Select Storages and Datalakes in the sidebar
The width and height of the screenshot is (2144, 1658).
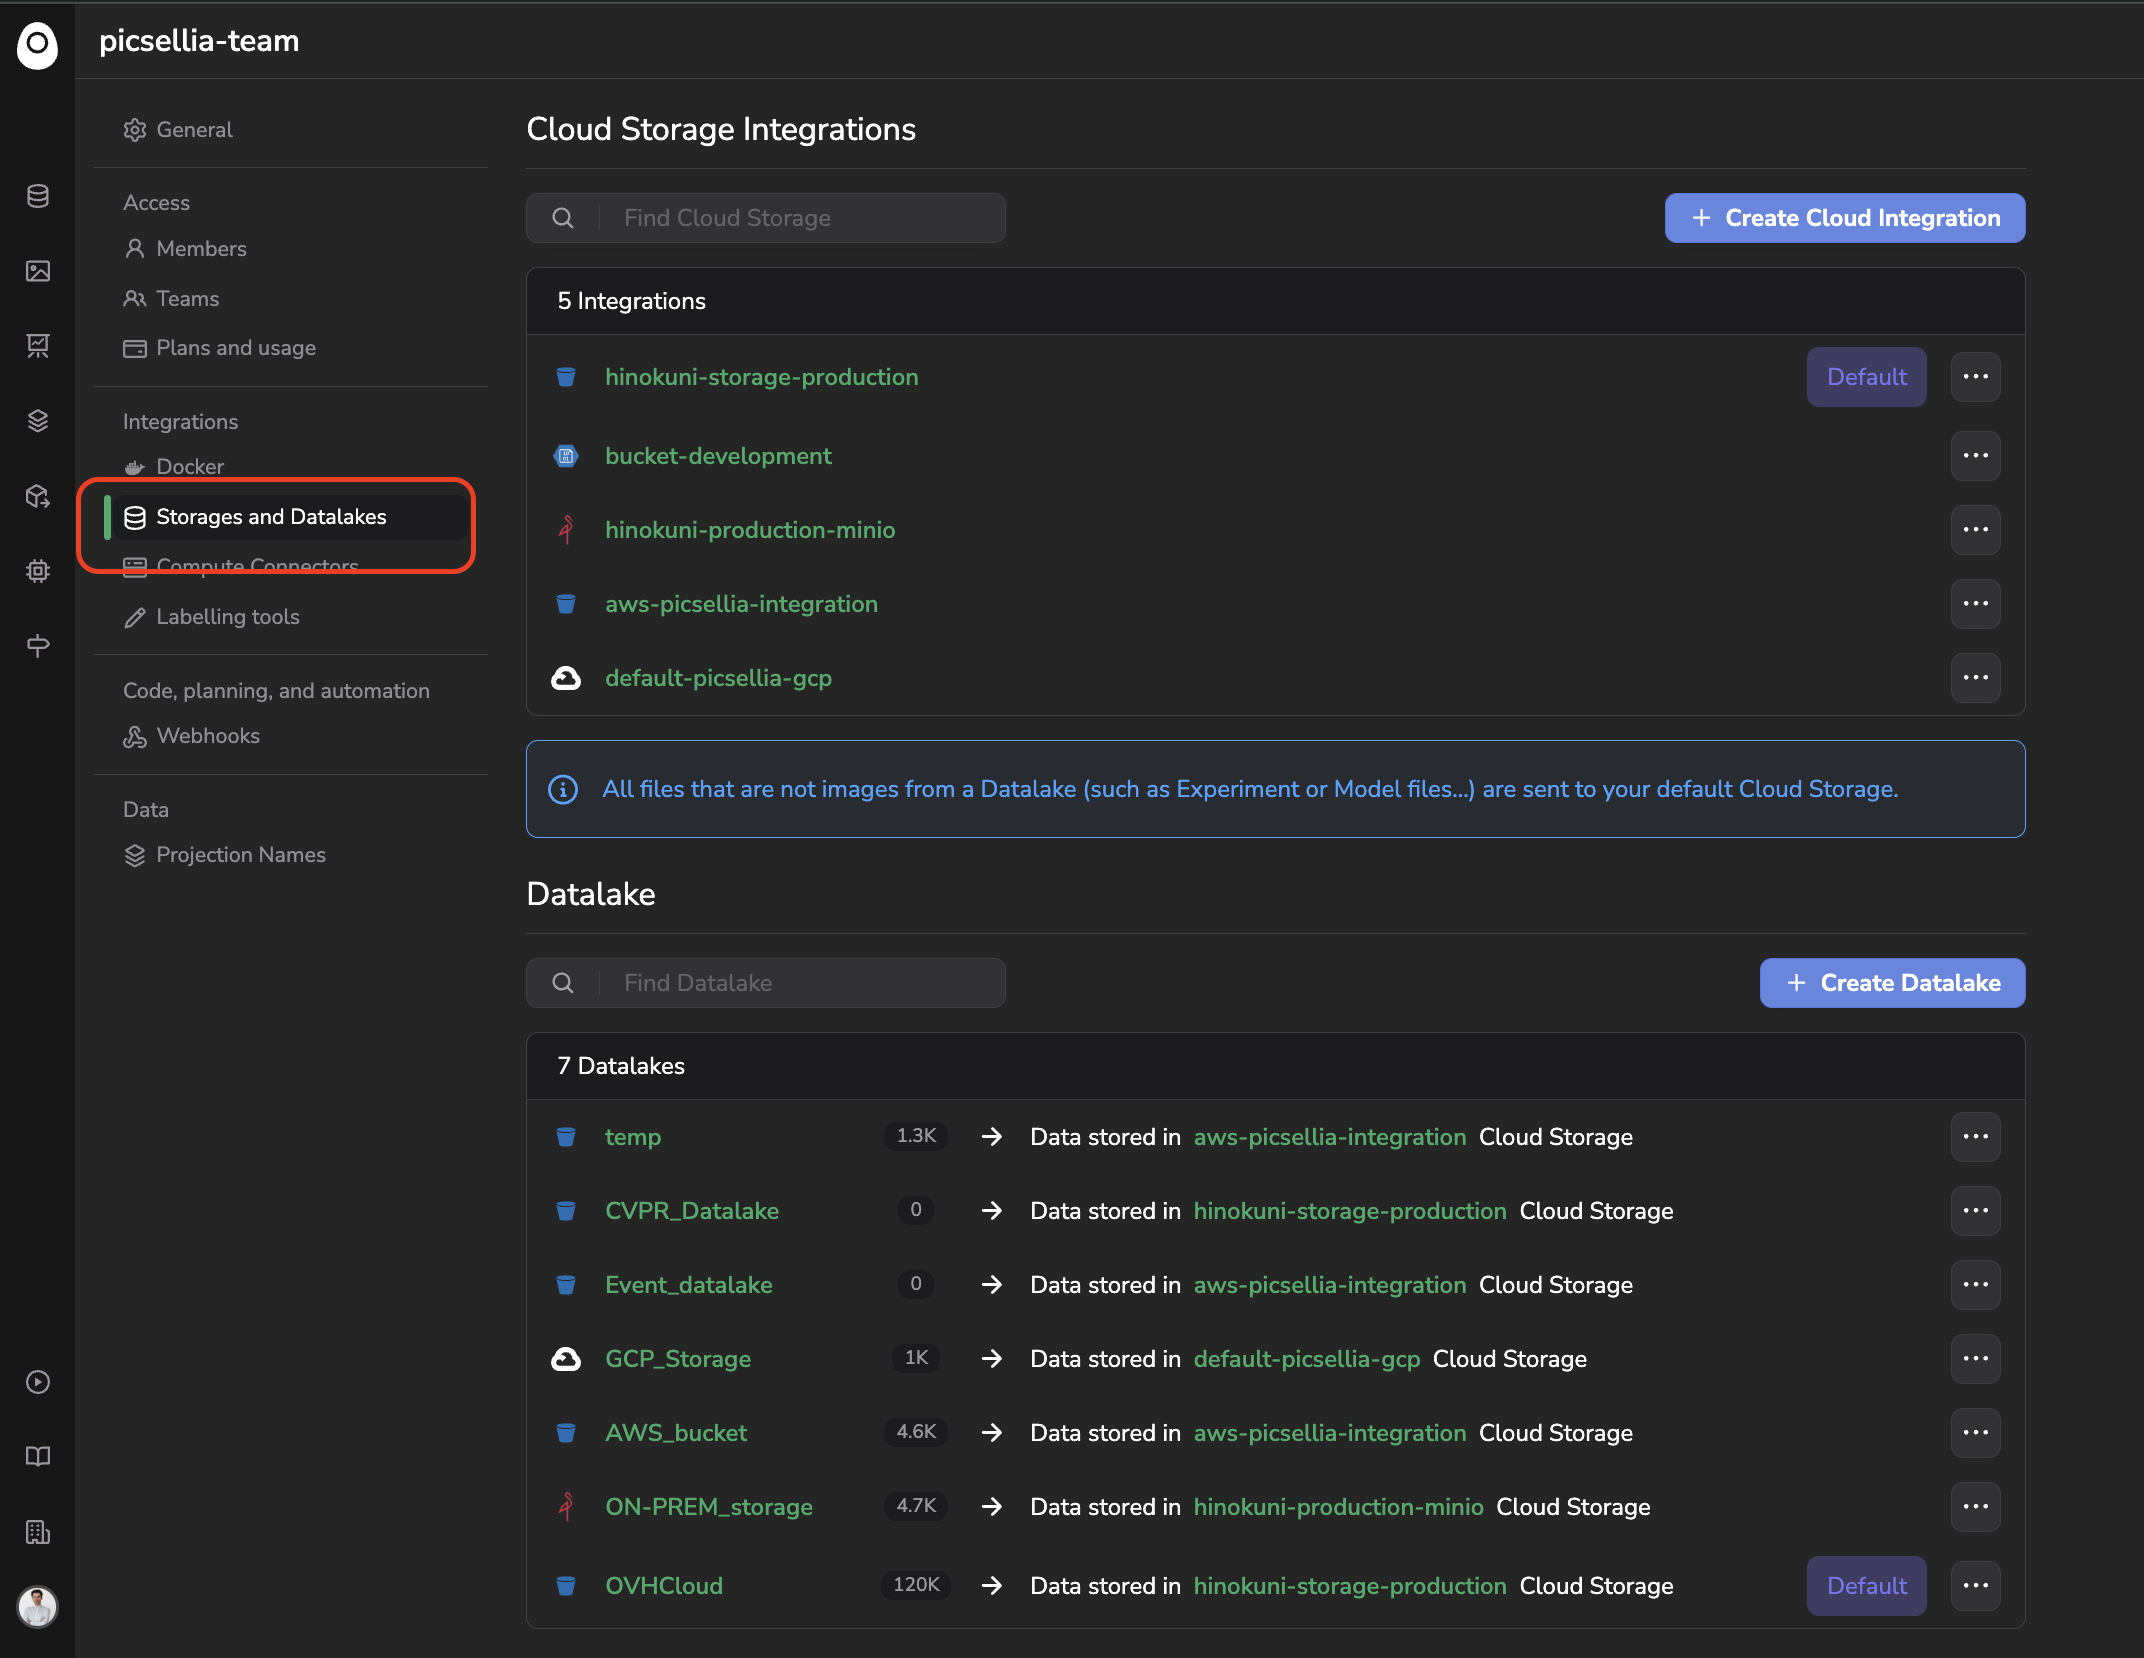(x=286, y=517)
